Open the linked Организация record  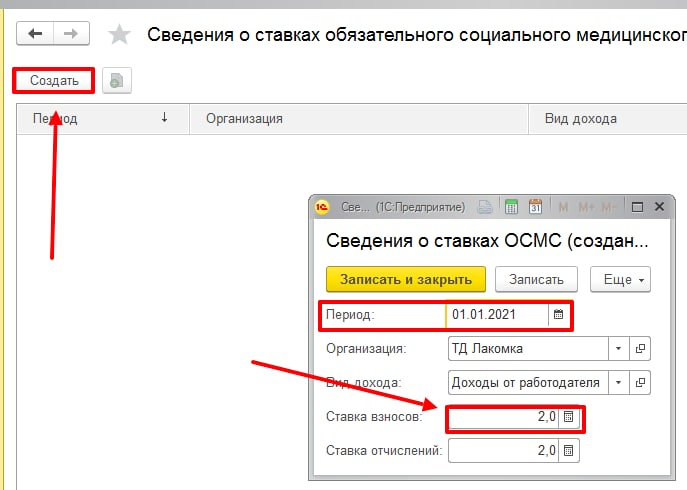pyautogui.click(x=641, y=349)
